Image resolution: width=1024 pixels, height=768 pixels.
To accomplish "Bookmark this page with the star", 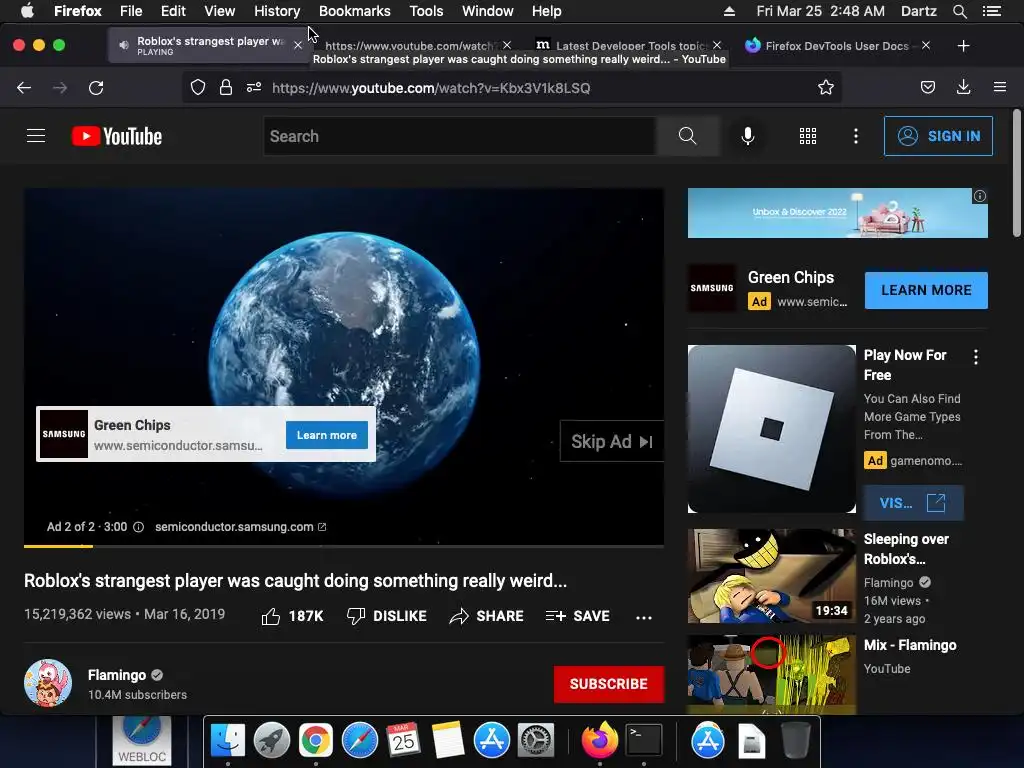I will tap(825, 88).
